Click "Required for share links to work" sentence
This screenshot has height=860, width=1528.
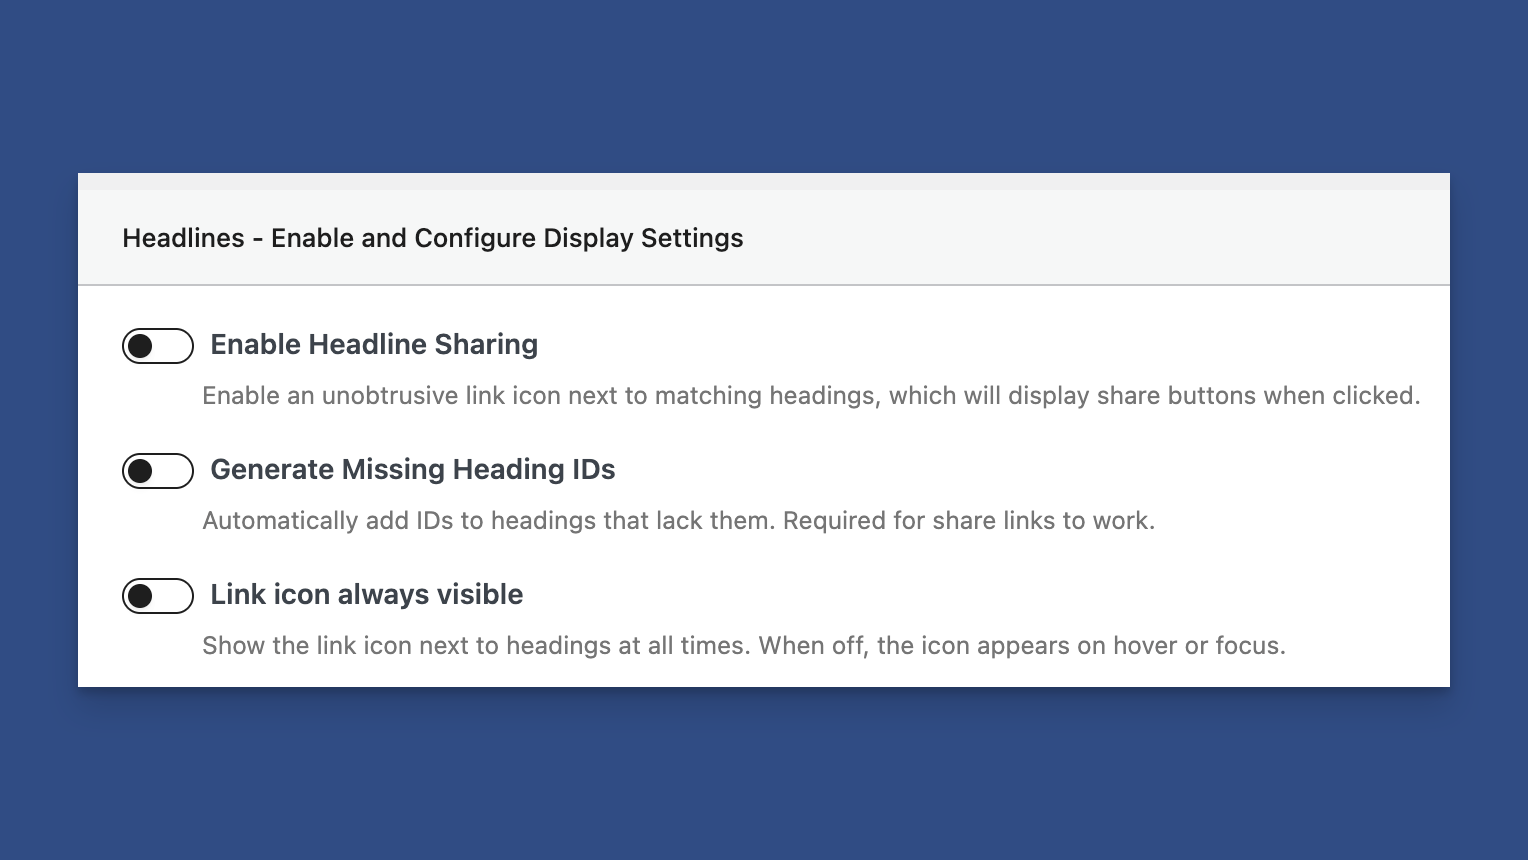click(x=968, y=521)
